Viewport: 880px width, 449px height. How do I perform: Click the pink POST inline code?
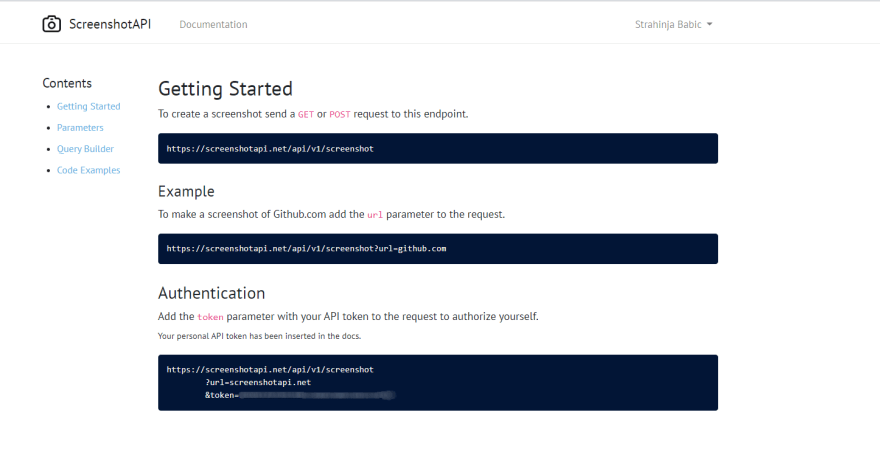340,114
